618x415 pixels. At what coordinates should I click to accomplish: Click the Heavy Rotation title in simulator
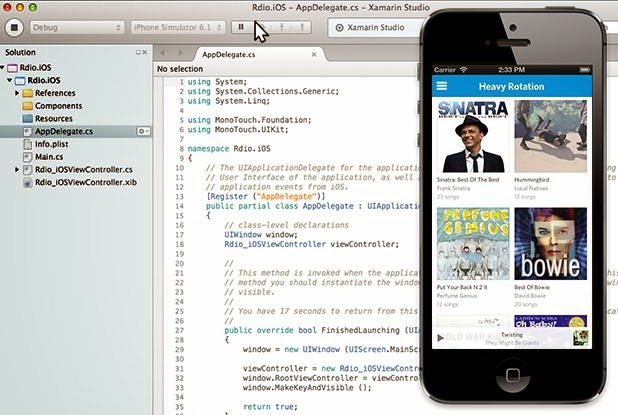(511, 86)
